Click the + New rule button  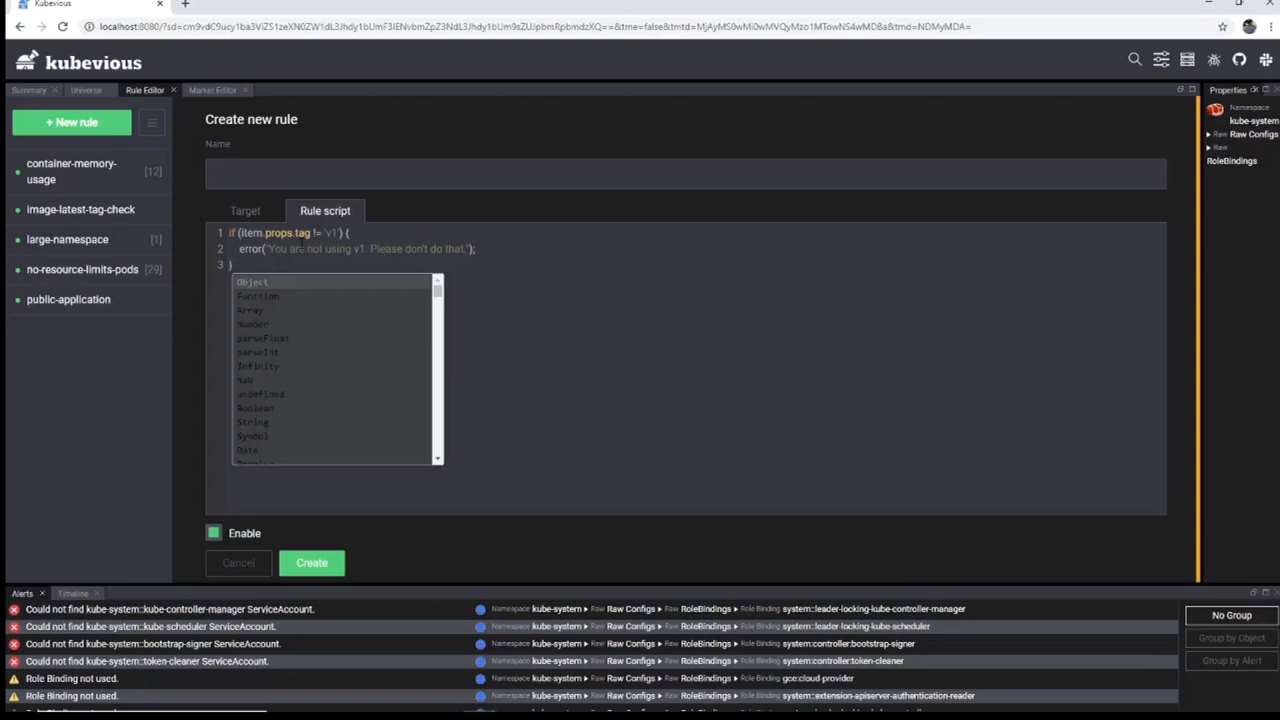72,122
